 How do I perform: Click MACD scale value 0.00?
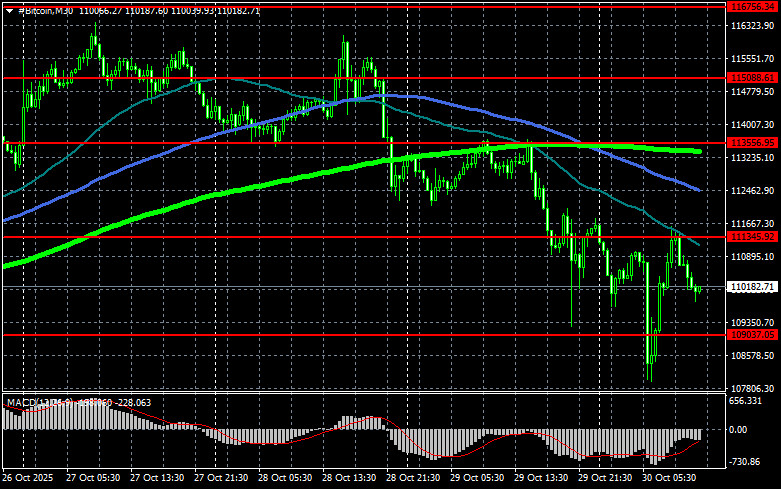coord(738,429)
